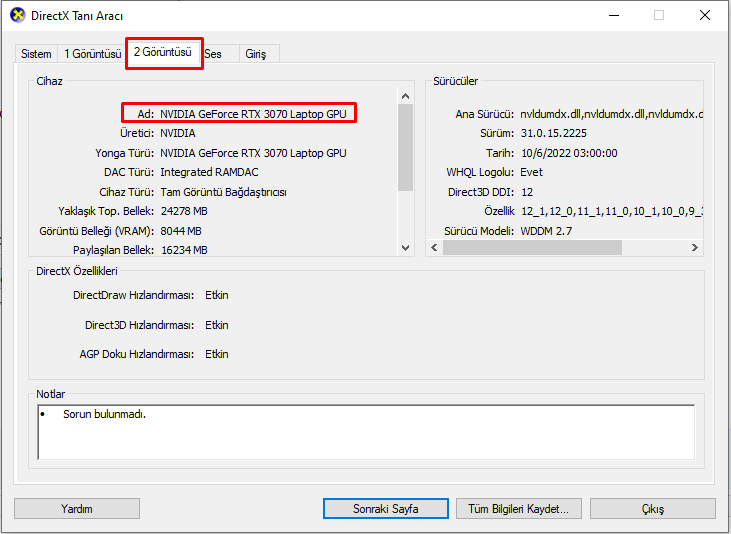Click the Paylaşılan Bellek label
The image size is (731, 534).
click(113, 250)
